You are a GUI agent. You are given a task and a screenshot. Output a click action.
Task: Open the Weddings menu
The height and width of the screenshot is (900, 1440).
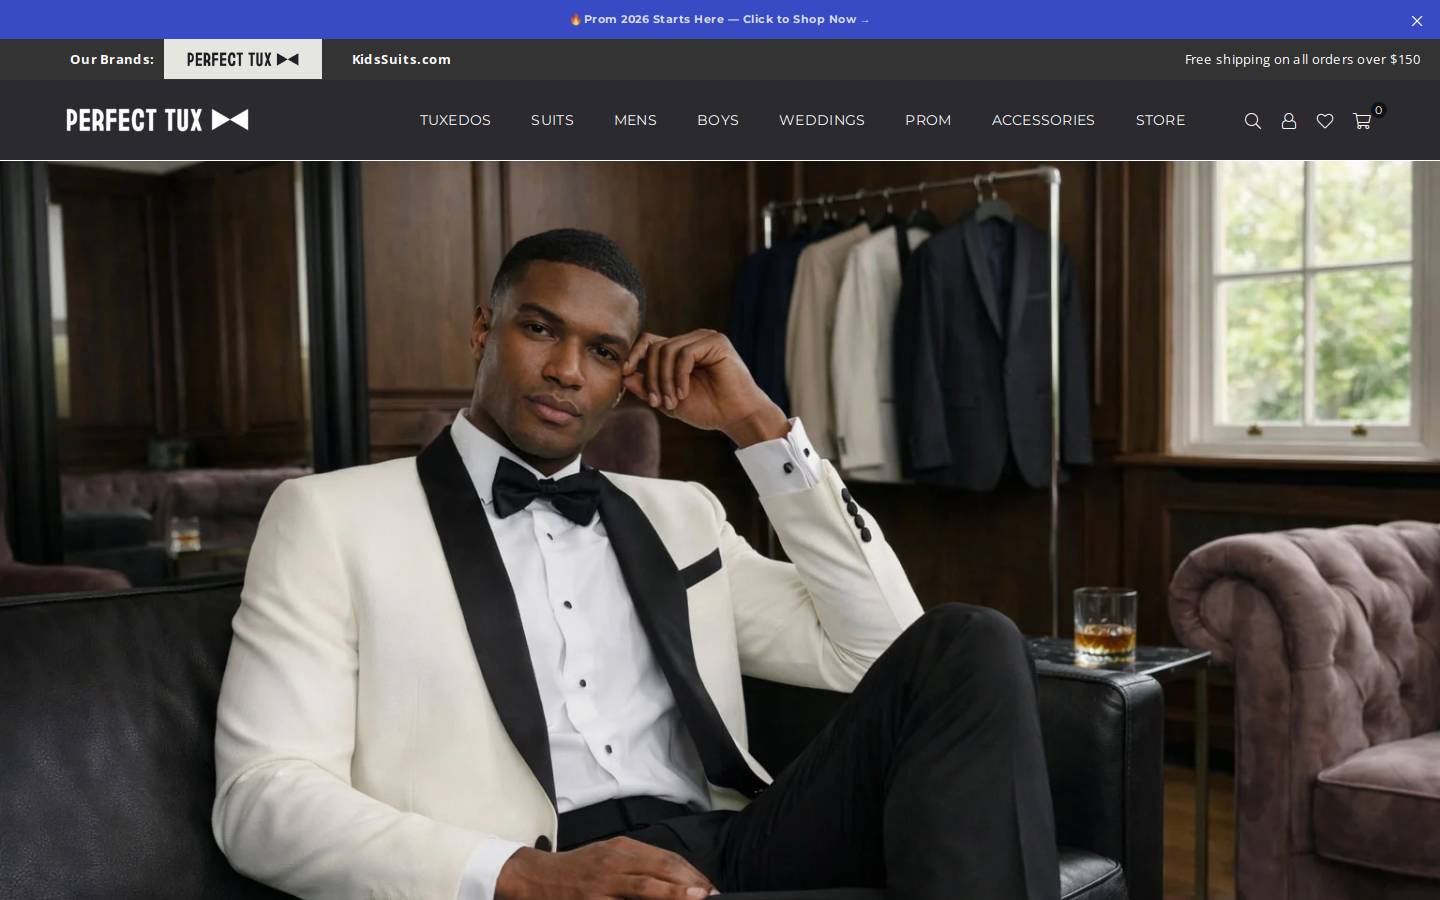pyautogui.click(x=822, y=120)
